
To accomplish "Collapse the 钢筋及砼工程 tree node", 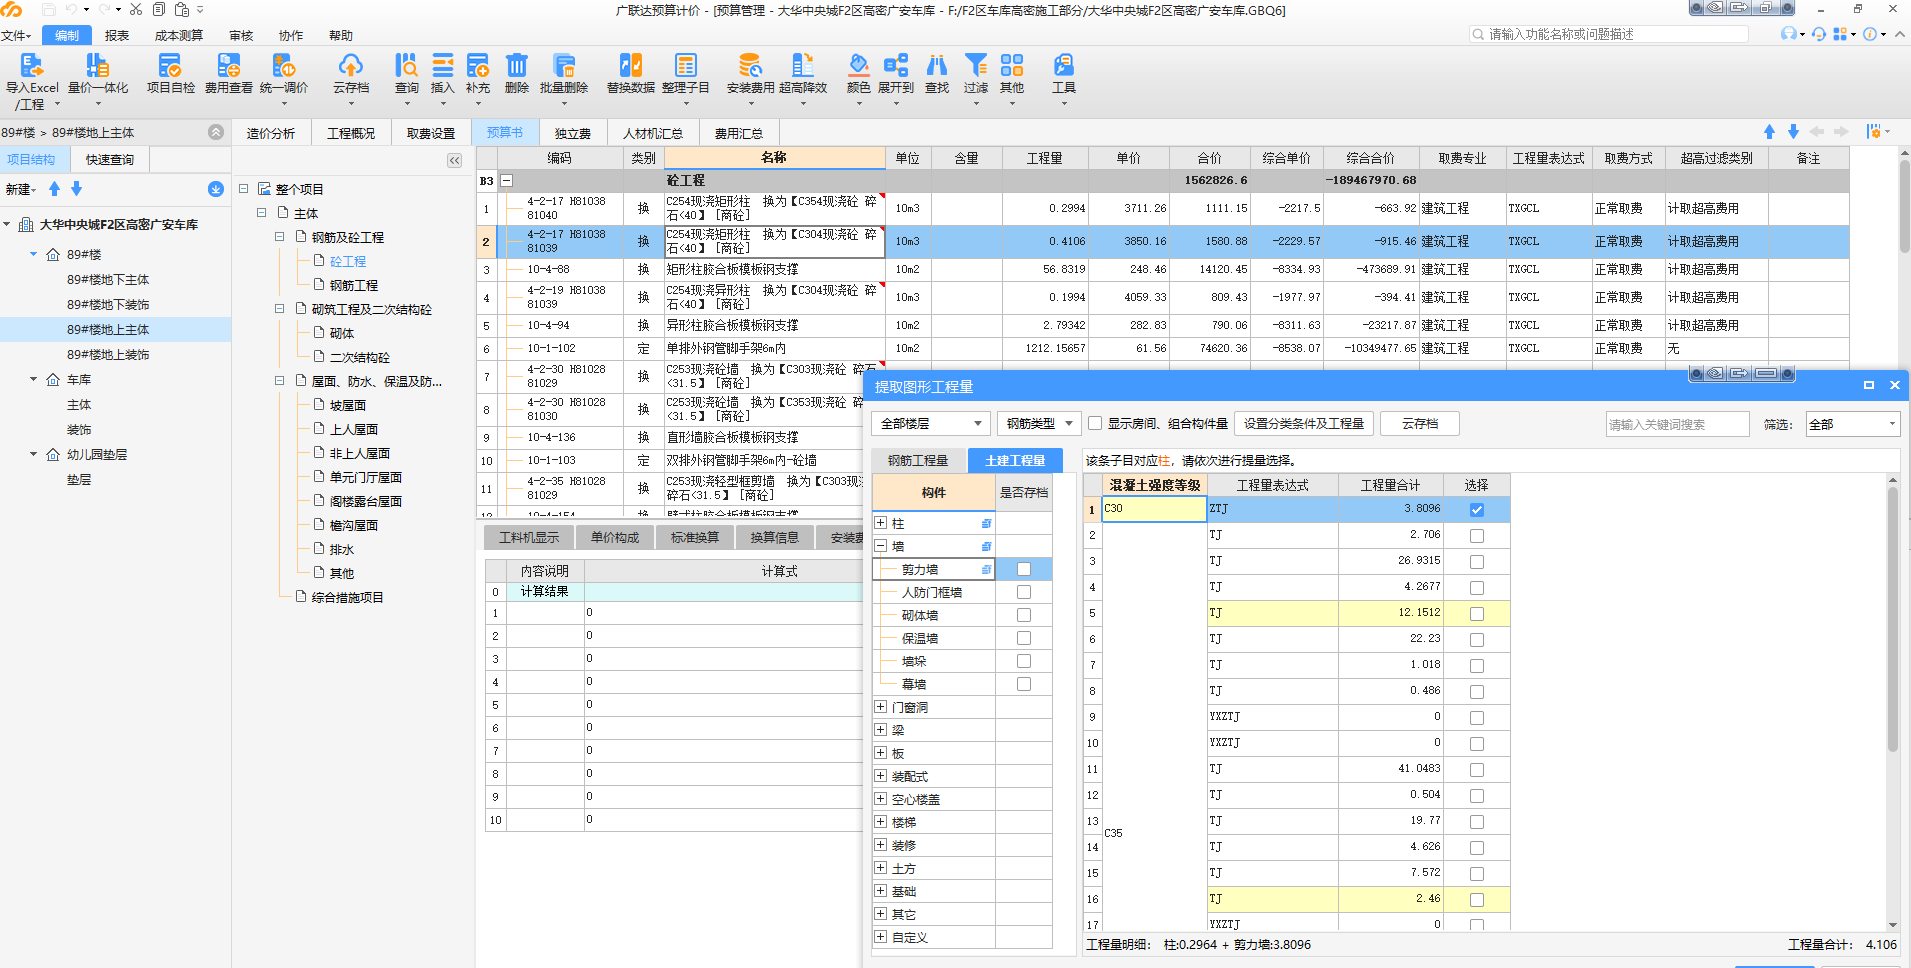I will click(280, 237).
